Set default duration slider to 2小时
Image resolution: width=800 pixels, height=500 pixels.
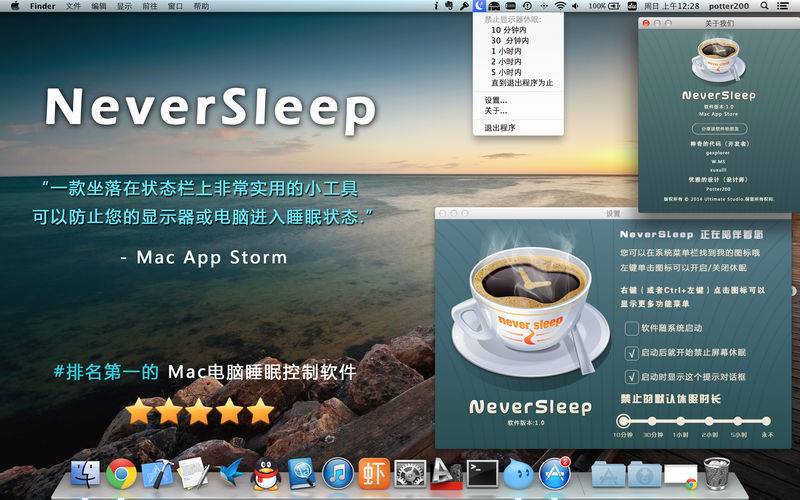pos(709,421)
